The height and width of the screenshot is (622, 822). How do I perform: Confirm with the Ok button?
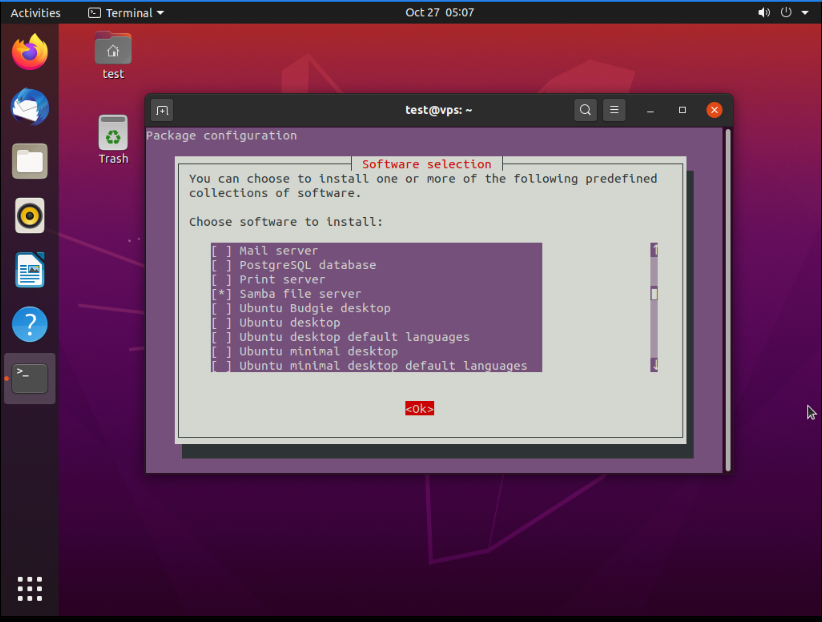click(x=419, y=409)
